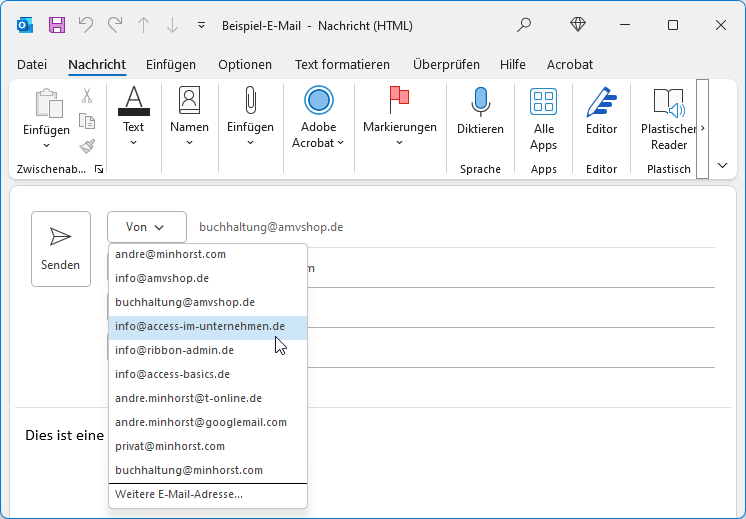Click the Dictate microphone icon

pyautogui.click(x=480, y=101)
